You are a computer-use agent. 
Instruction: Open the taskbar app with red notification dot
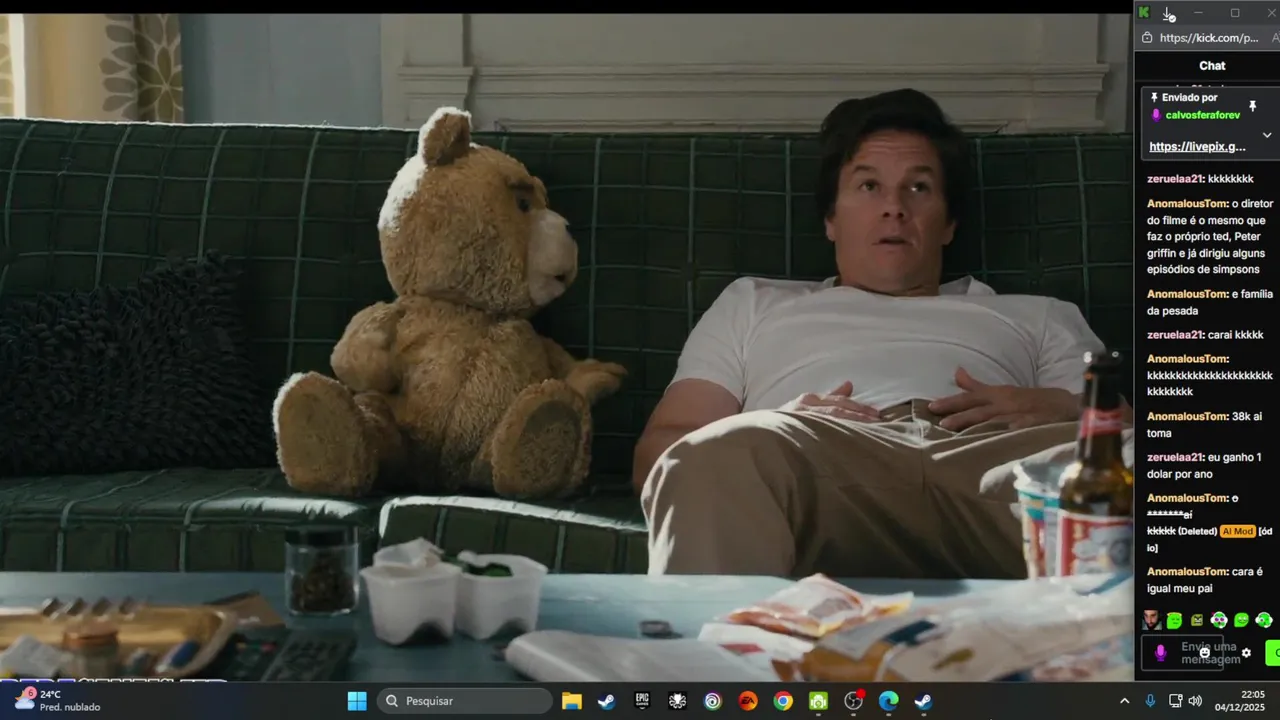pyautogui.click(x=853, y=701)
